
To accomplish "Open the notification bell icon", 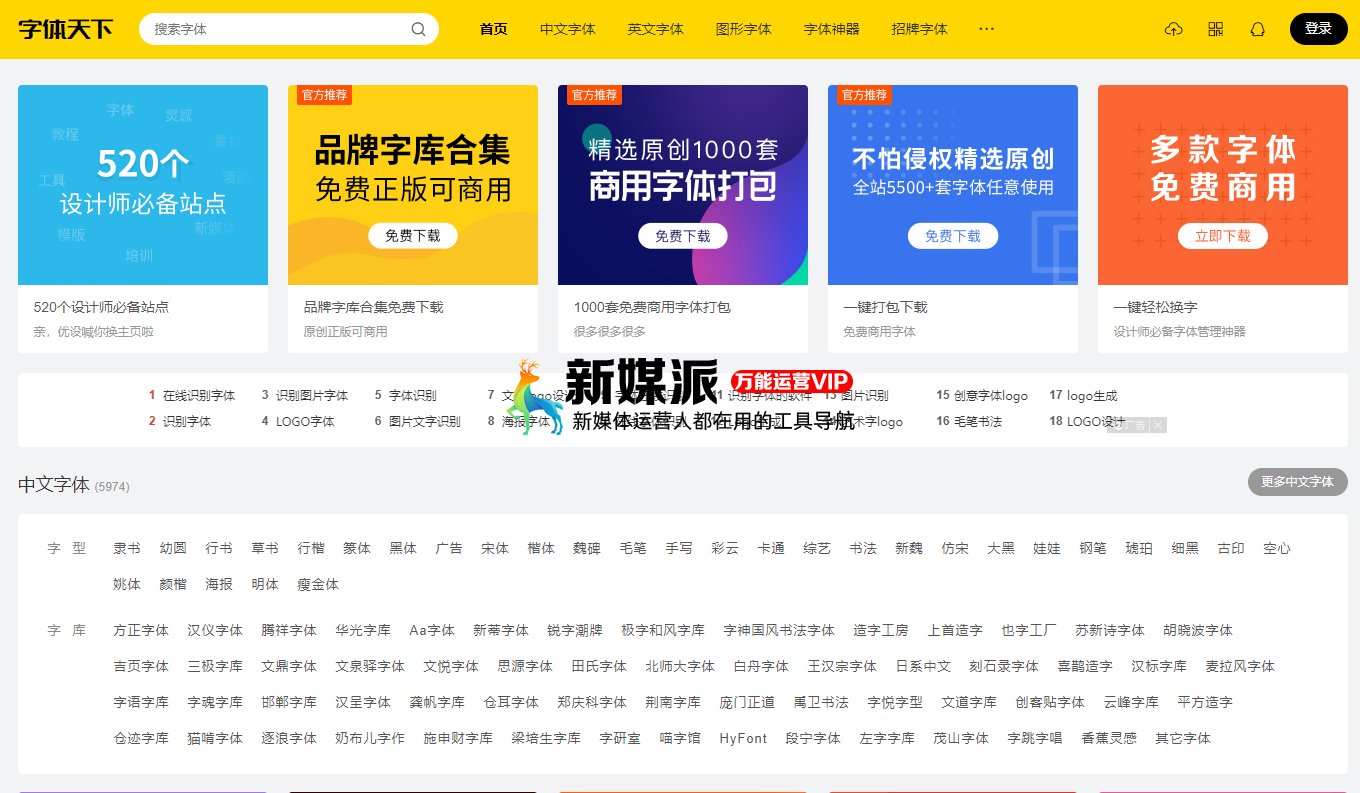I will (x=1258, y=29).
